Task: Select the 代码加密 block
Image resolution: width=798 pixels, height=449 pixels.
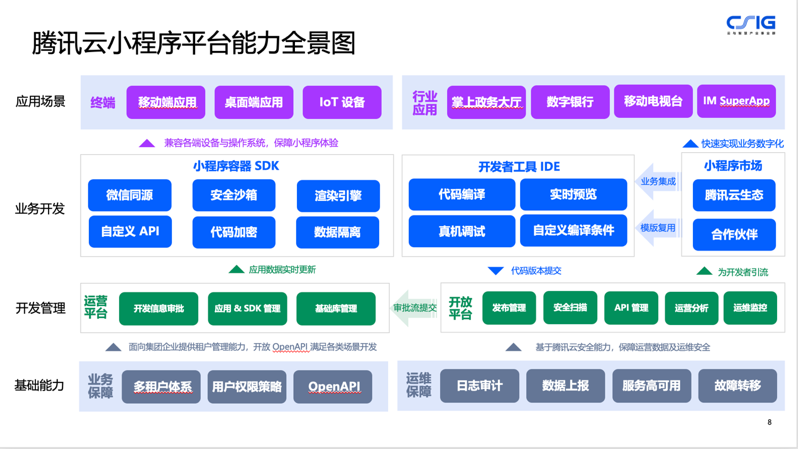Action: (x=234, y=232)
